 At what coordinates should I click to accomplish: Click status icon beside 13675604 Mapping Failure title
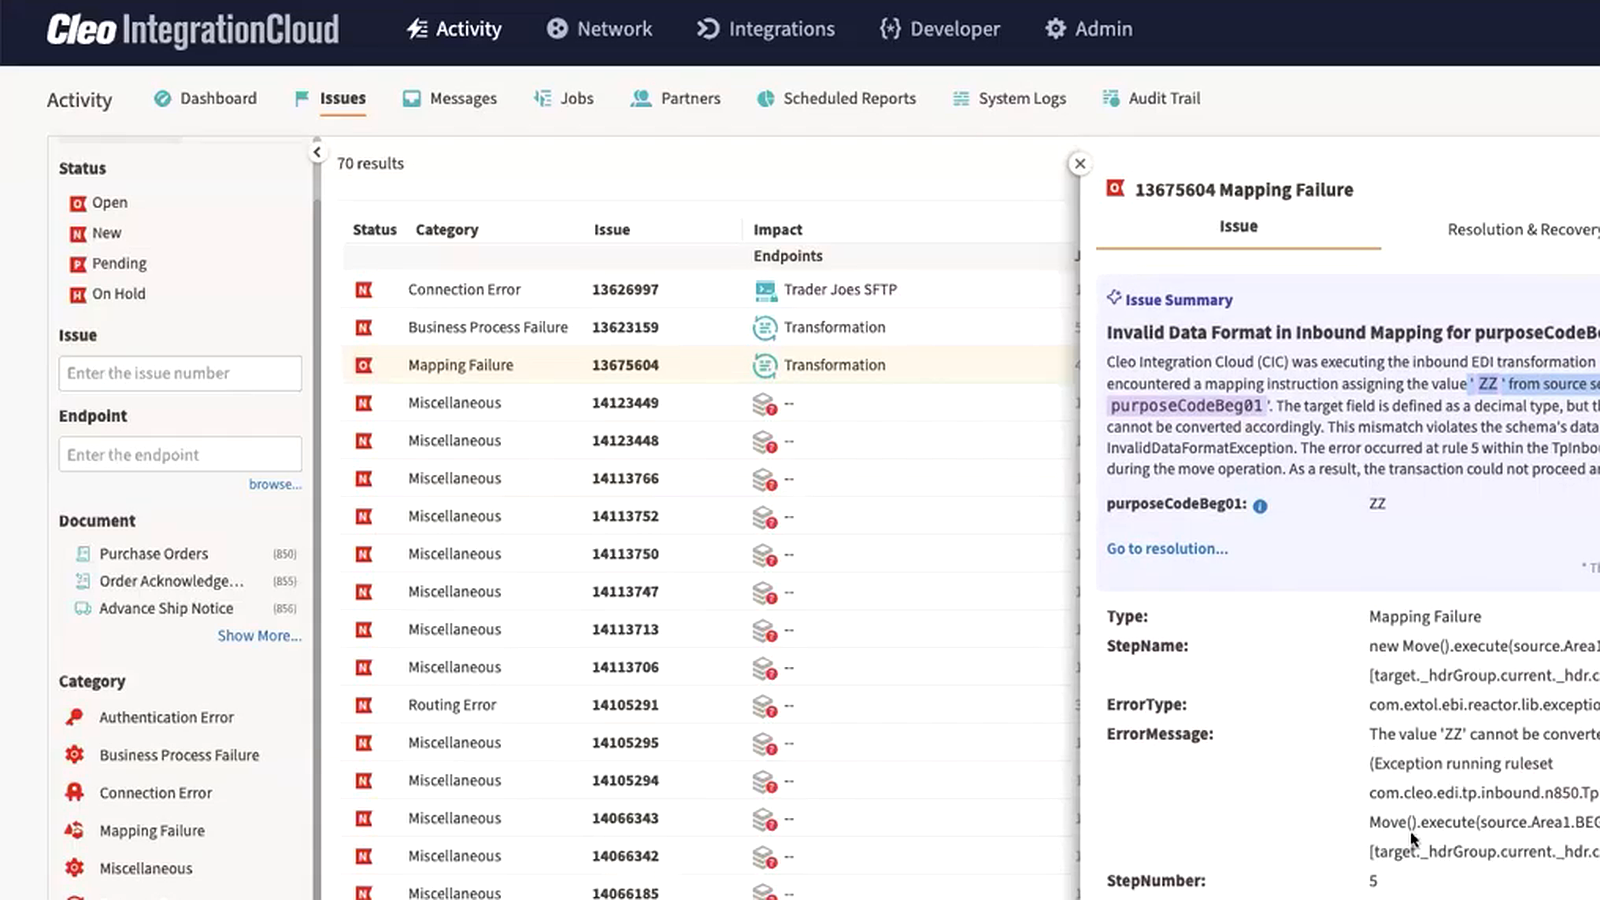tap(1115, 188)
